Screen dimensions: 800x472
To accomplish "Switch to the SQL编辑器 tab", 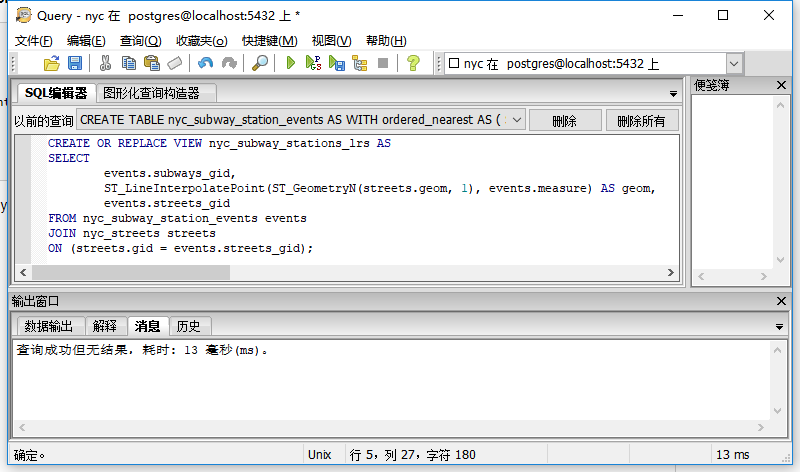I will click(x=56, y=93).
